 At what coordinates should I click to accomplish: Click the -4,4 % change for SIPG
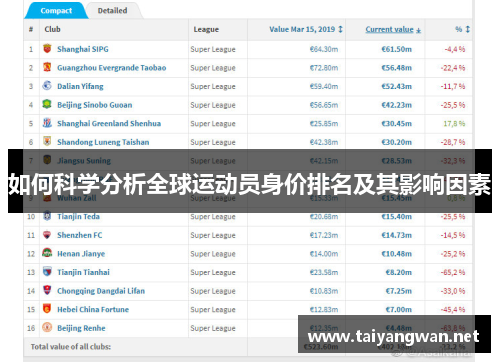pos(455,49)
